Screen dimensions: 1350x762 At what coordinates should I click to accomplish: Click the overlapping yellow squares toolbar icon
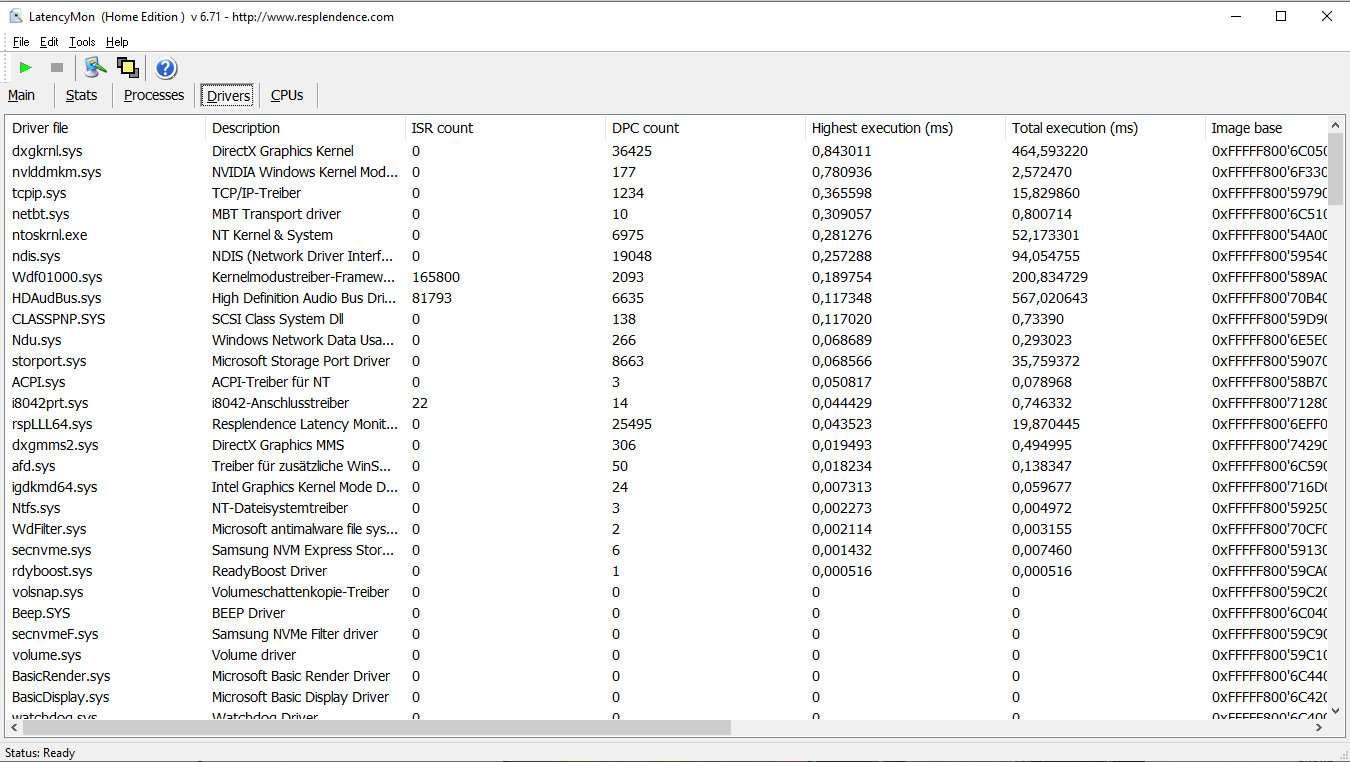pyautogui.click(x=127, y=68)
